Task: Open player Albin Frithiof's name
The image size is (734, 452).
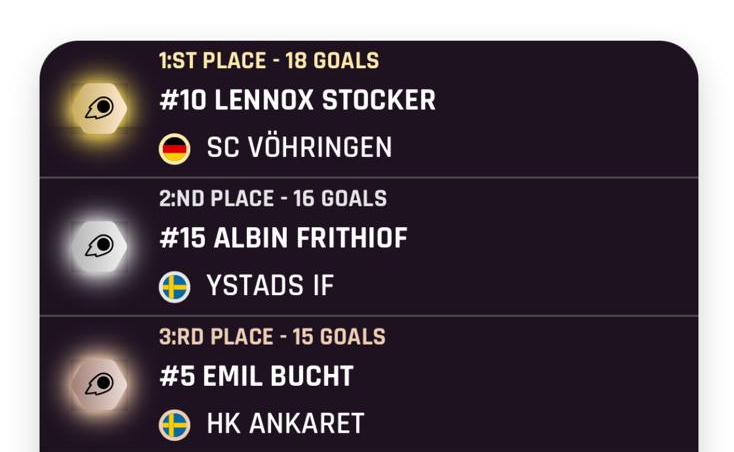Action: click(310, 239)
